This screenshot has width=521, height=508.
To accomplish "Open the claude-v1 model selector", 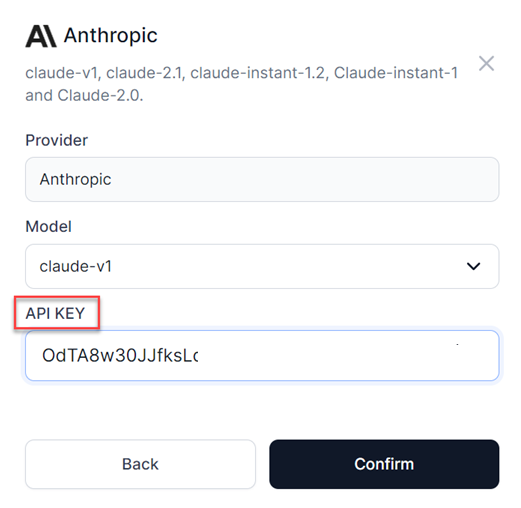I will pos(262,266).
